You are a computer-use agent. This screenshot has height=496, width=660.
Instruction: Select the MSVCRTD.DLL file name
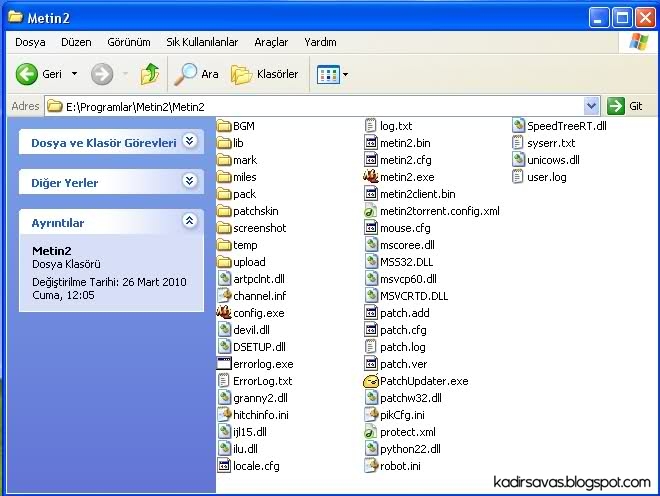click(x=414, y=296)
